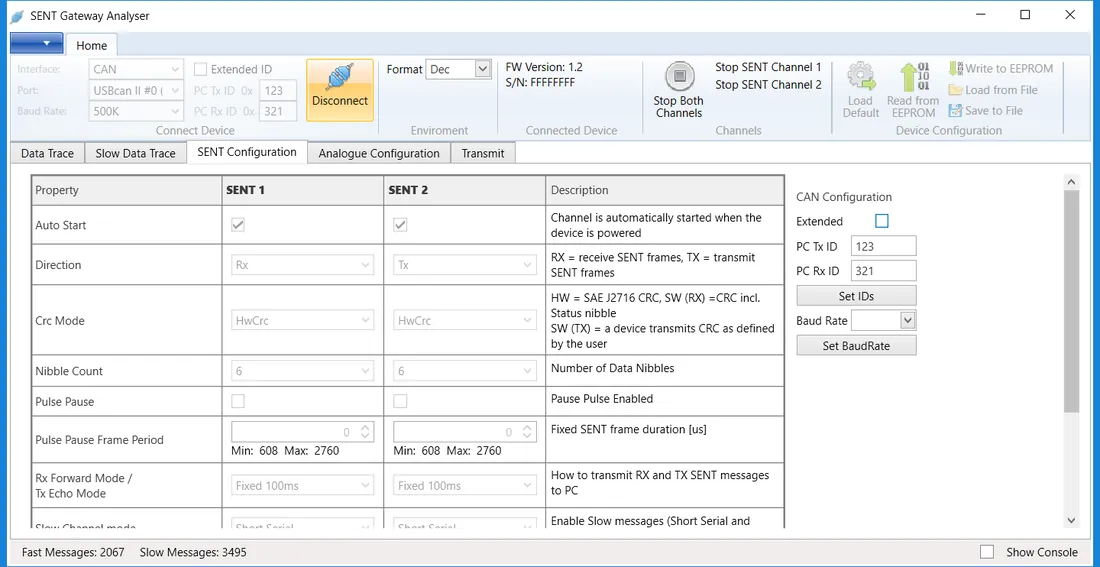Click the Set IDs button
This screenshot has height=567, width=1100.
(856, 296)
